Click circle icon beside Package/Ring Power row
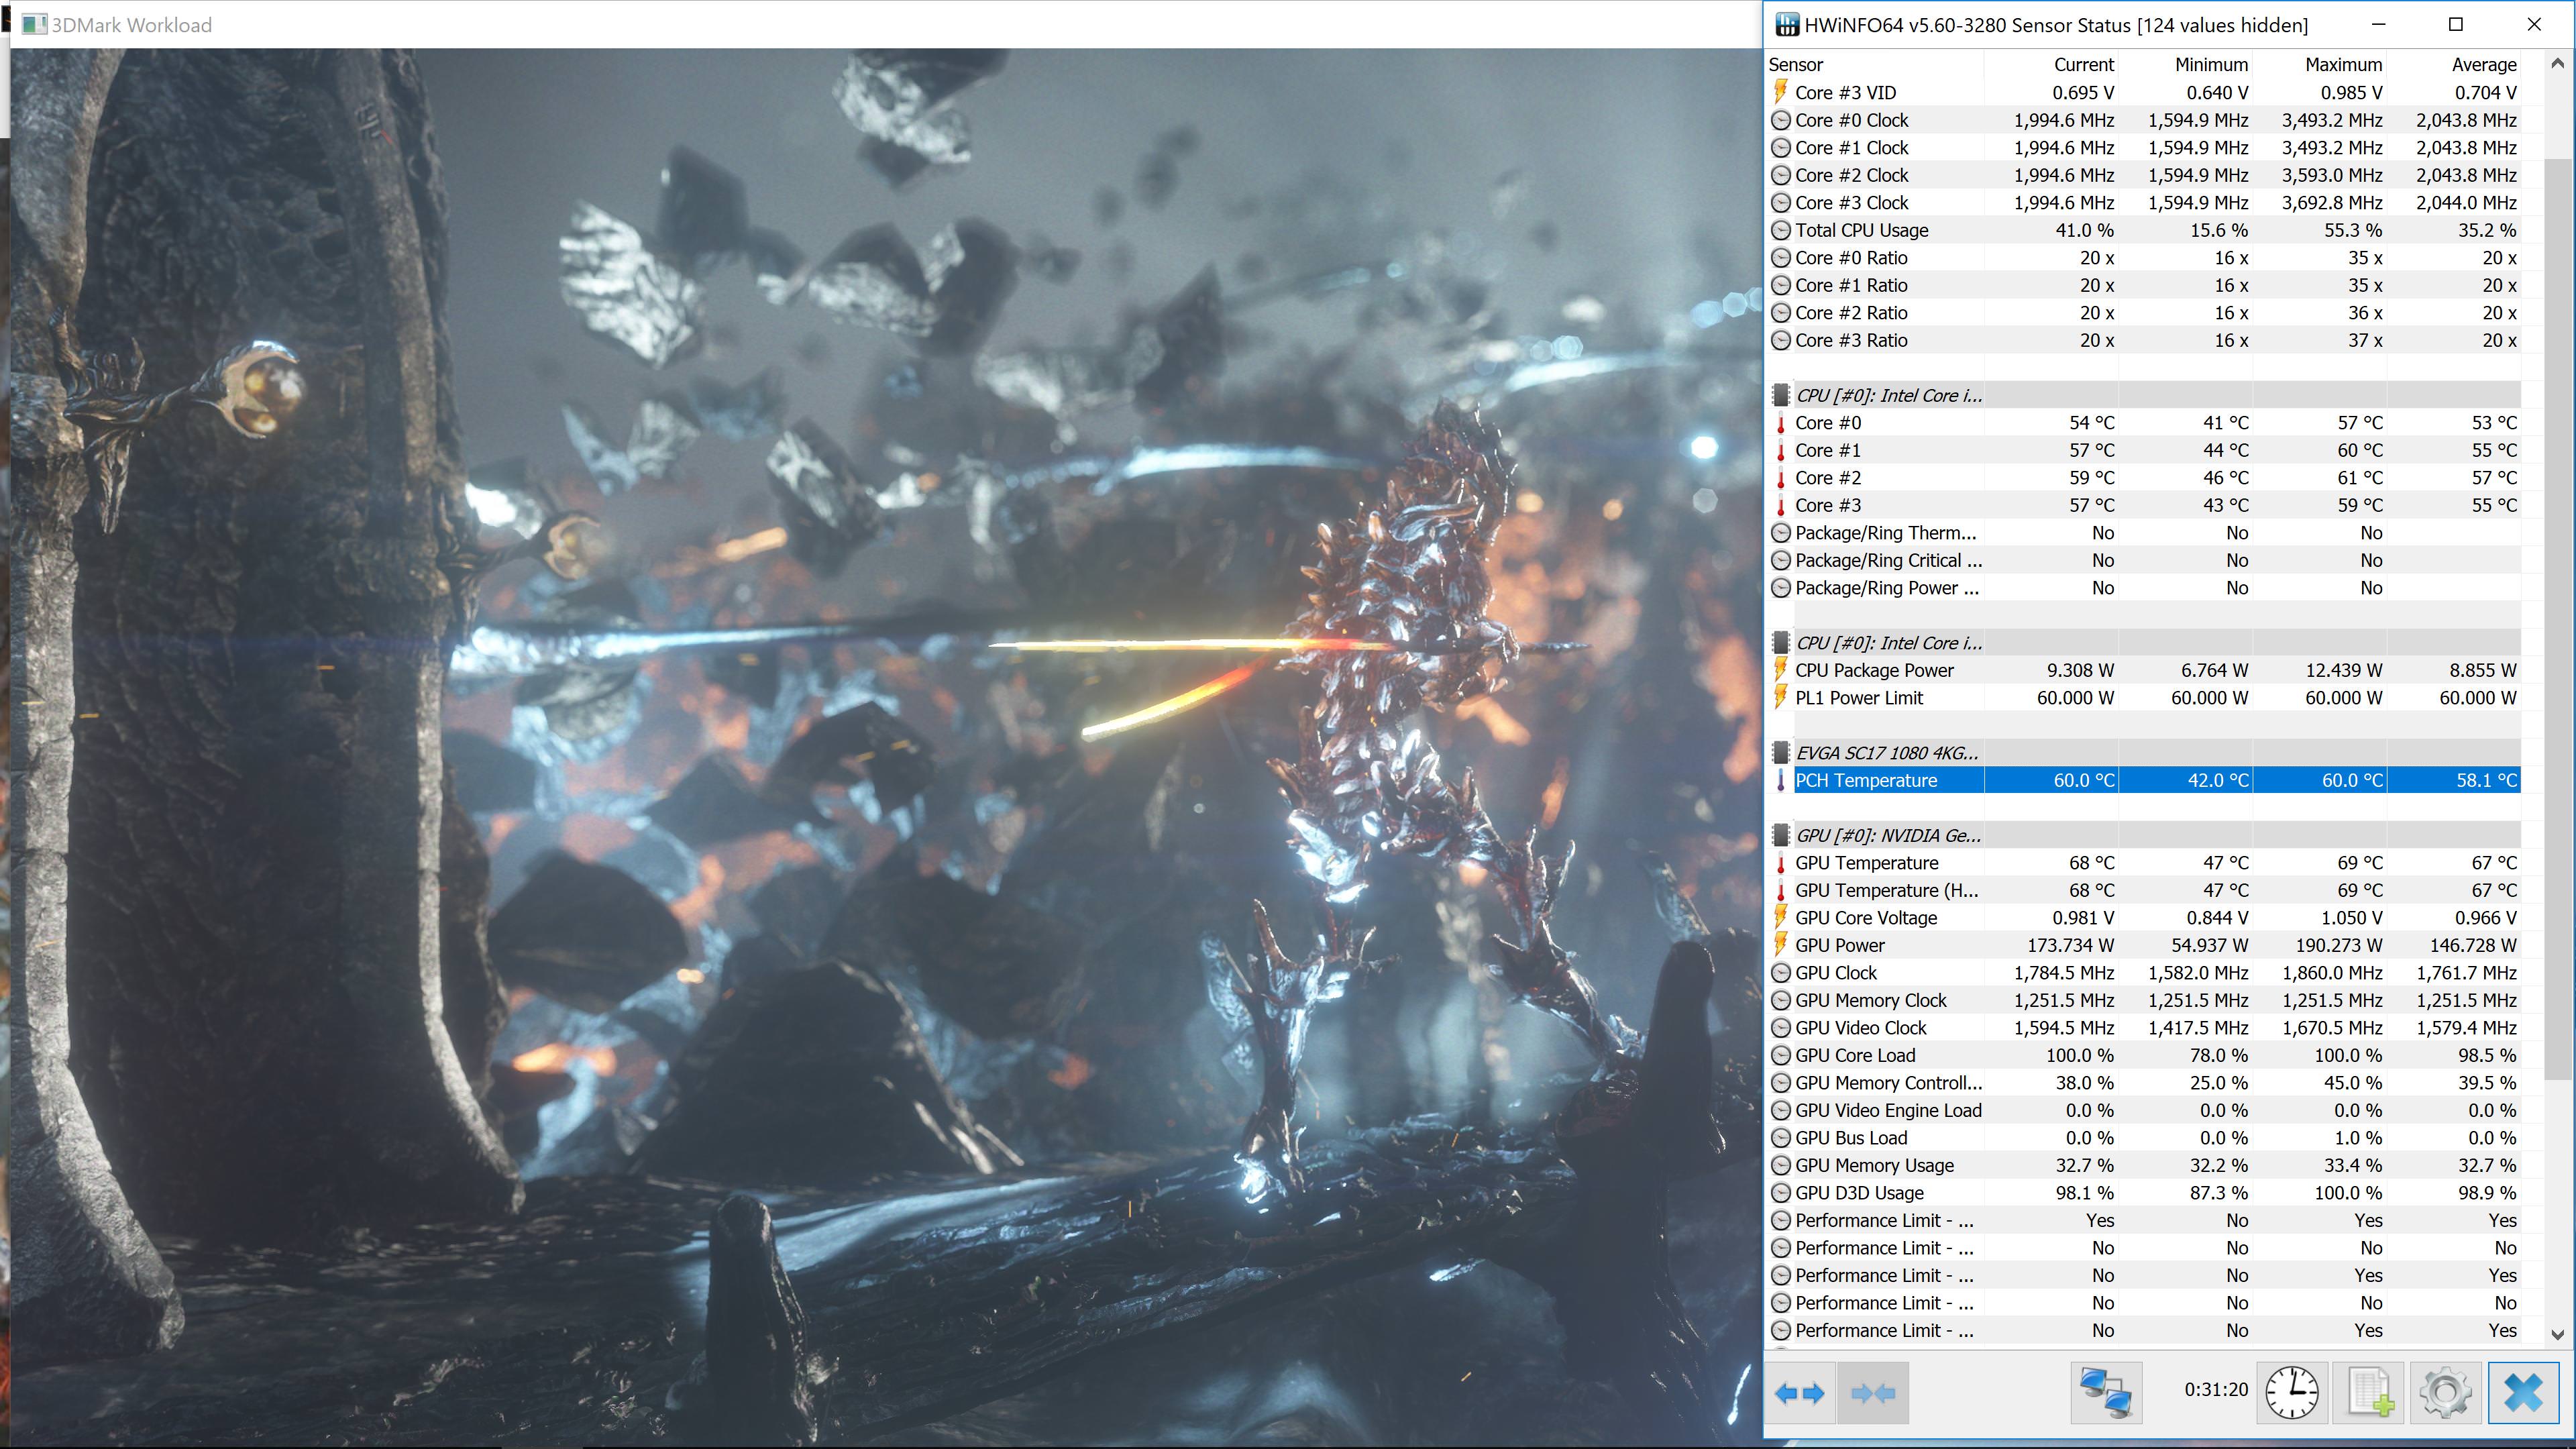This screenshot has height=1449, width=2576. [x=1780, y=588]
